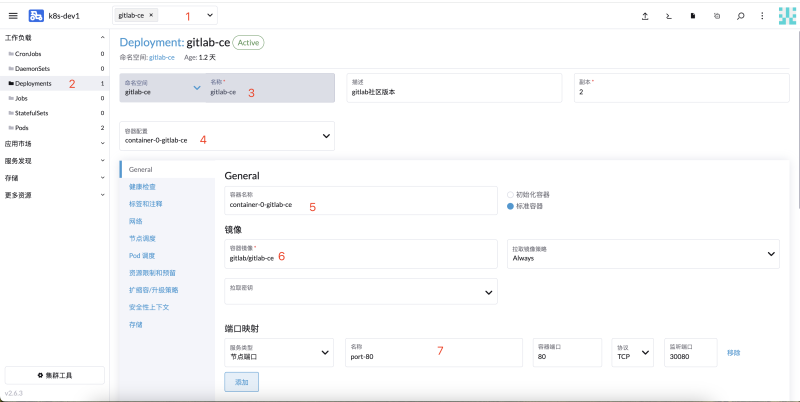Click the port name port-80 field

click(x=434, y=352)
